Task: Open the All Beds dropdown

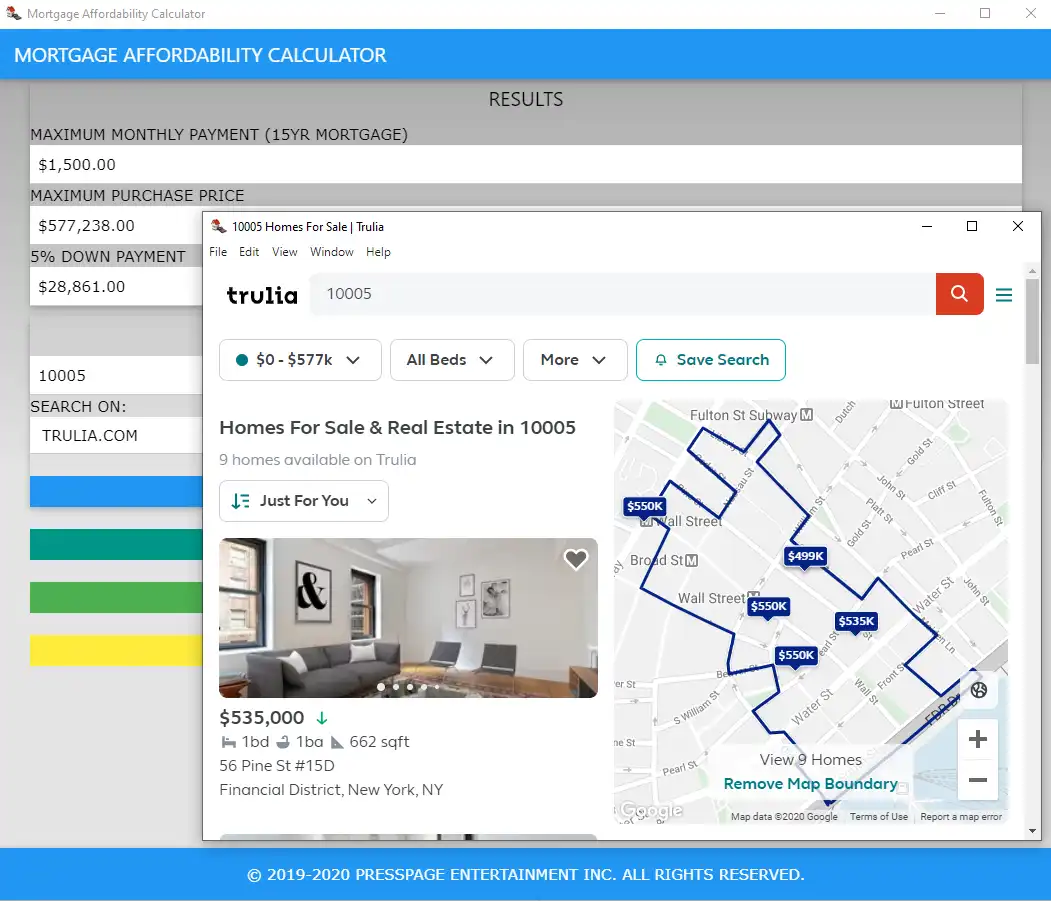Action: [x=452, y=360]
